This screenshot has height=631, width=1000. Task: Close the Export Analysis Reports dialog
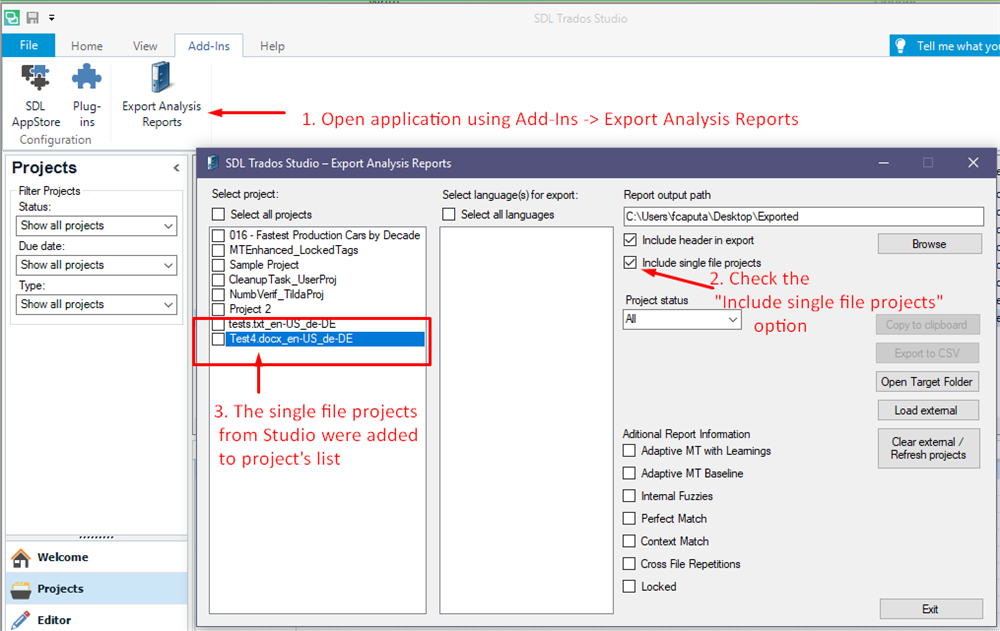click(973, 163)
